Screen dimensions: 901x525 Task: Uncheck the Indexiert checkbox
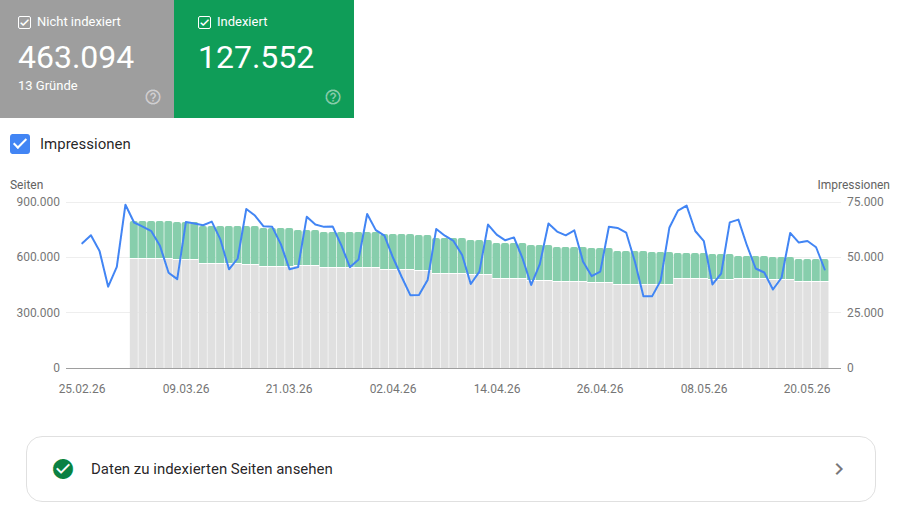204,22
